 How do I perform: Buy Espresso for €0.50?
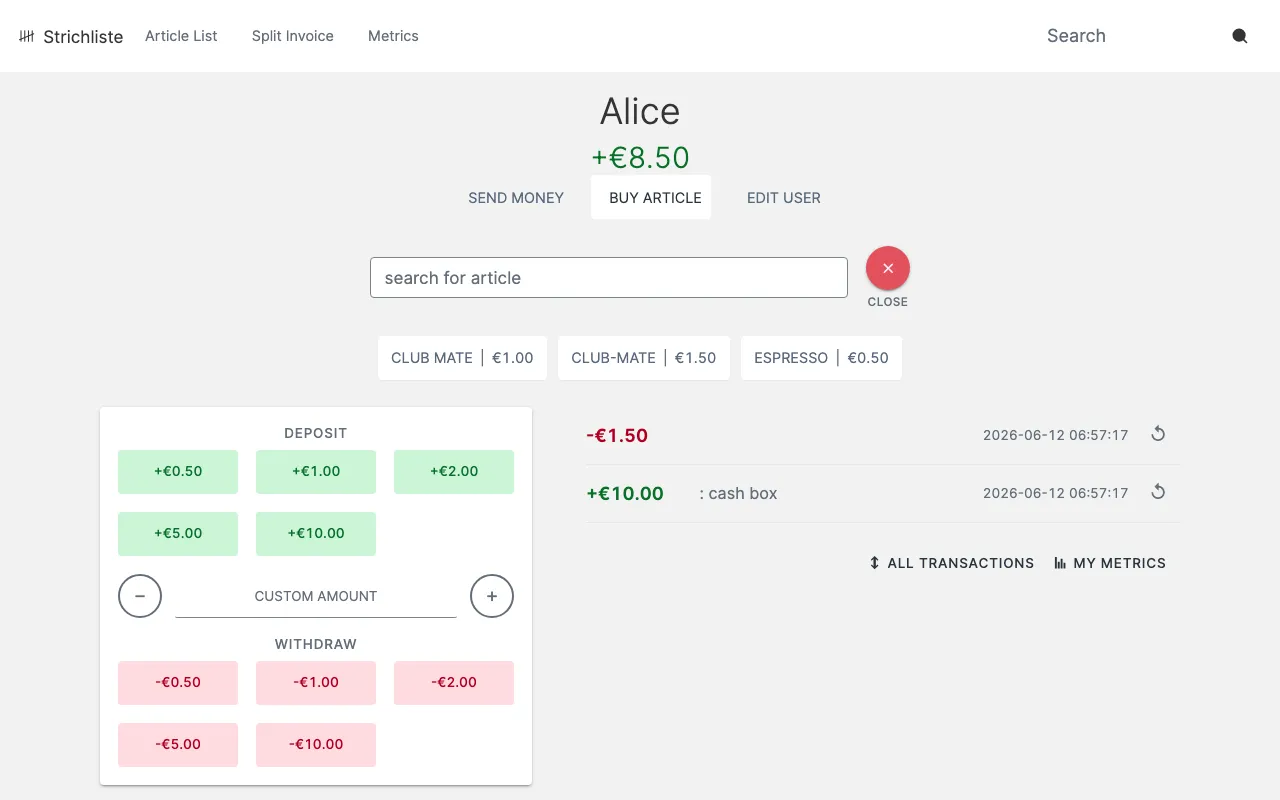tap(821, 358)
